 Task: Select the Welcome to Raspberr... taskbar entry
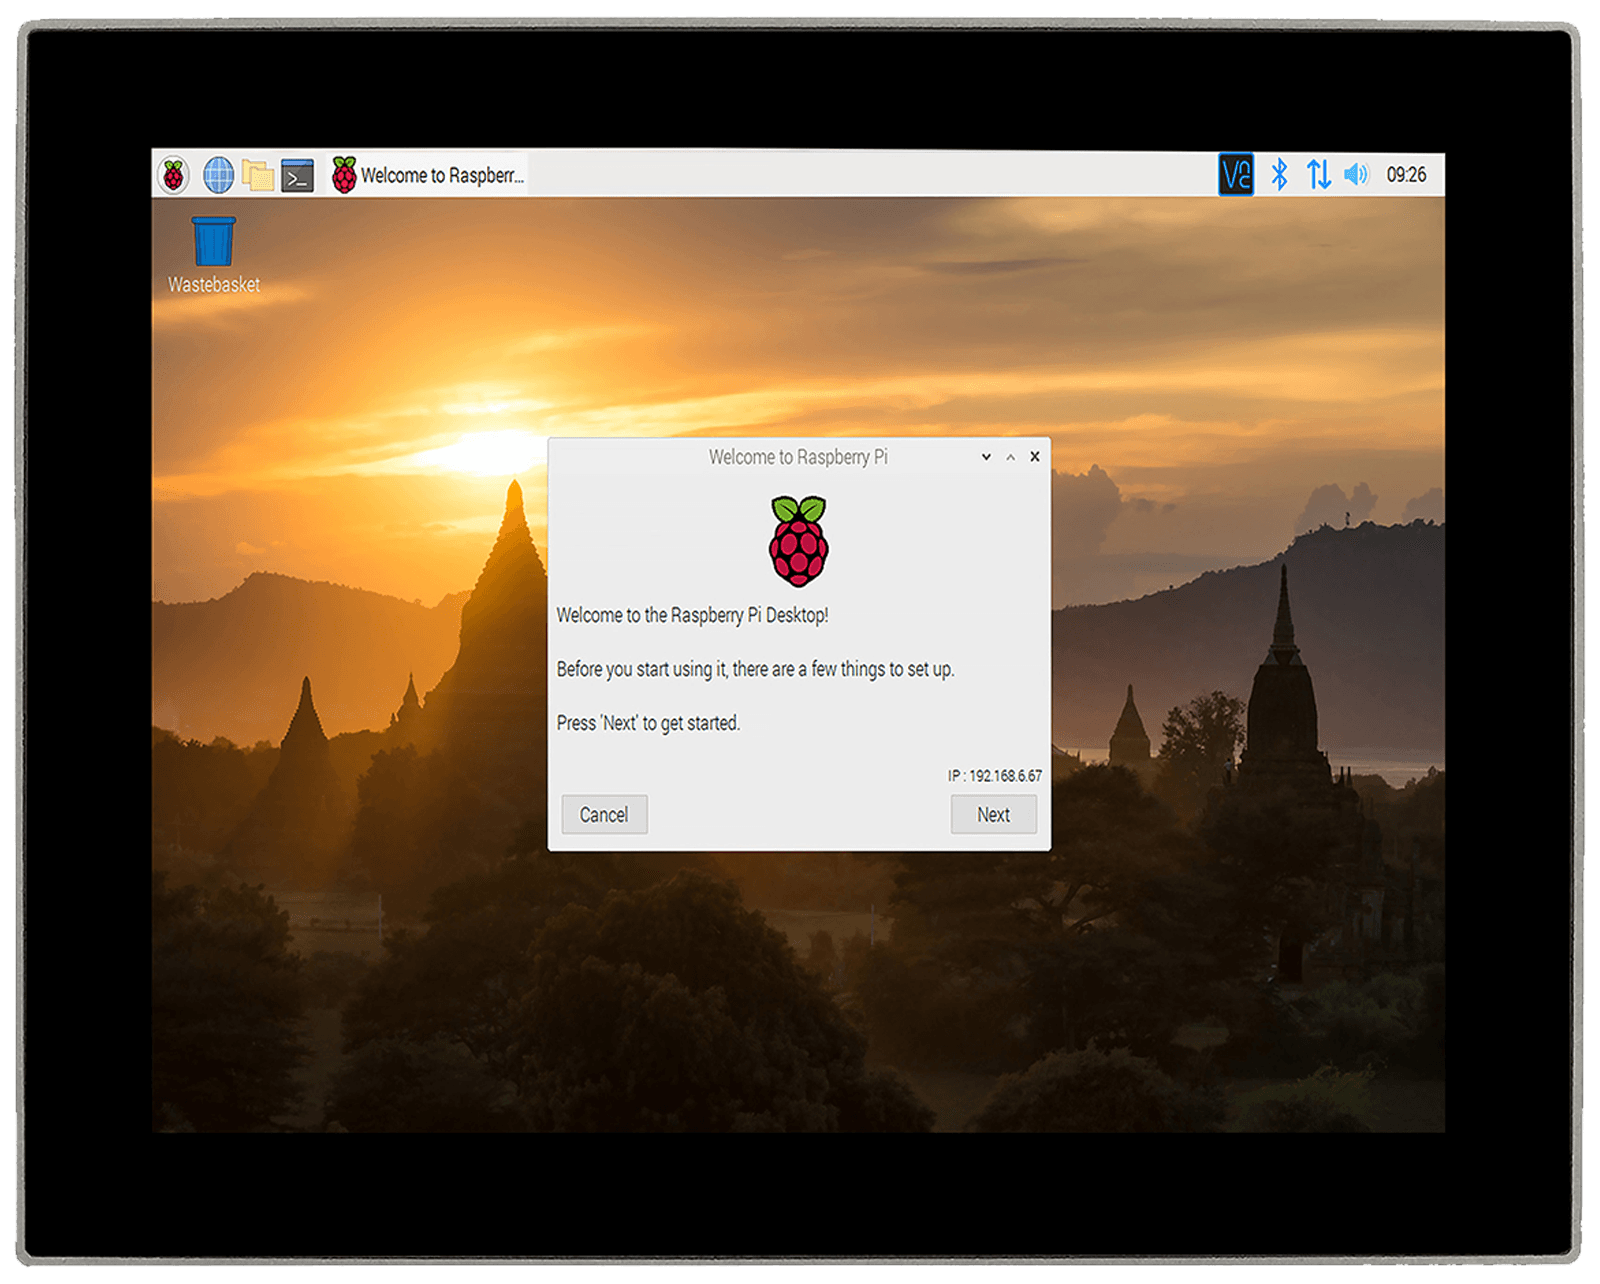click(428, 175)
